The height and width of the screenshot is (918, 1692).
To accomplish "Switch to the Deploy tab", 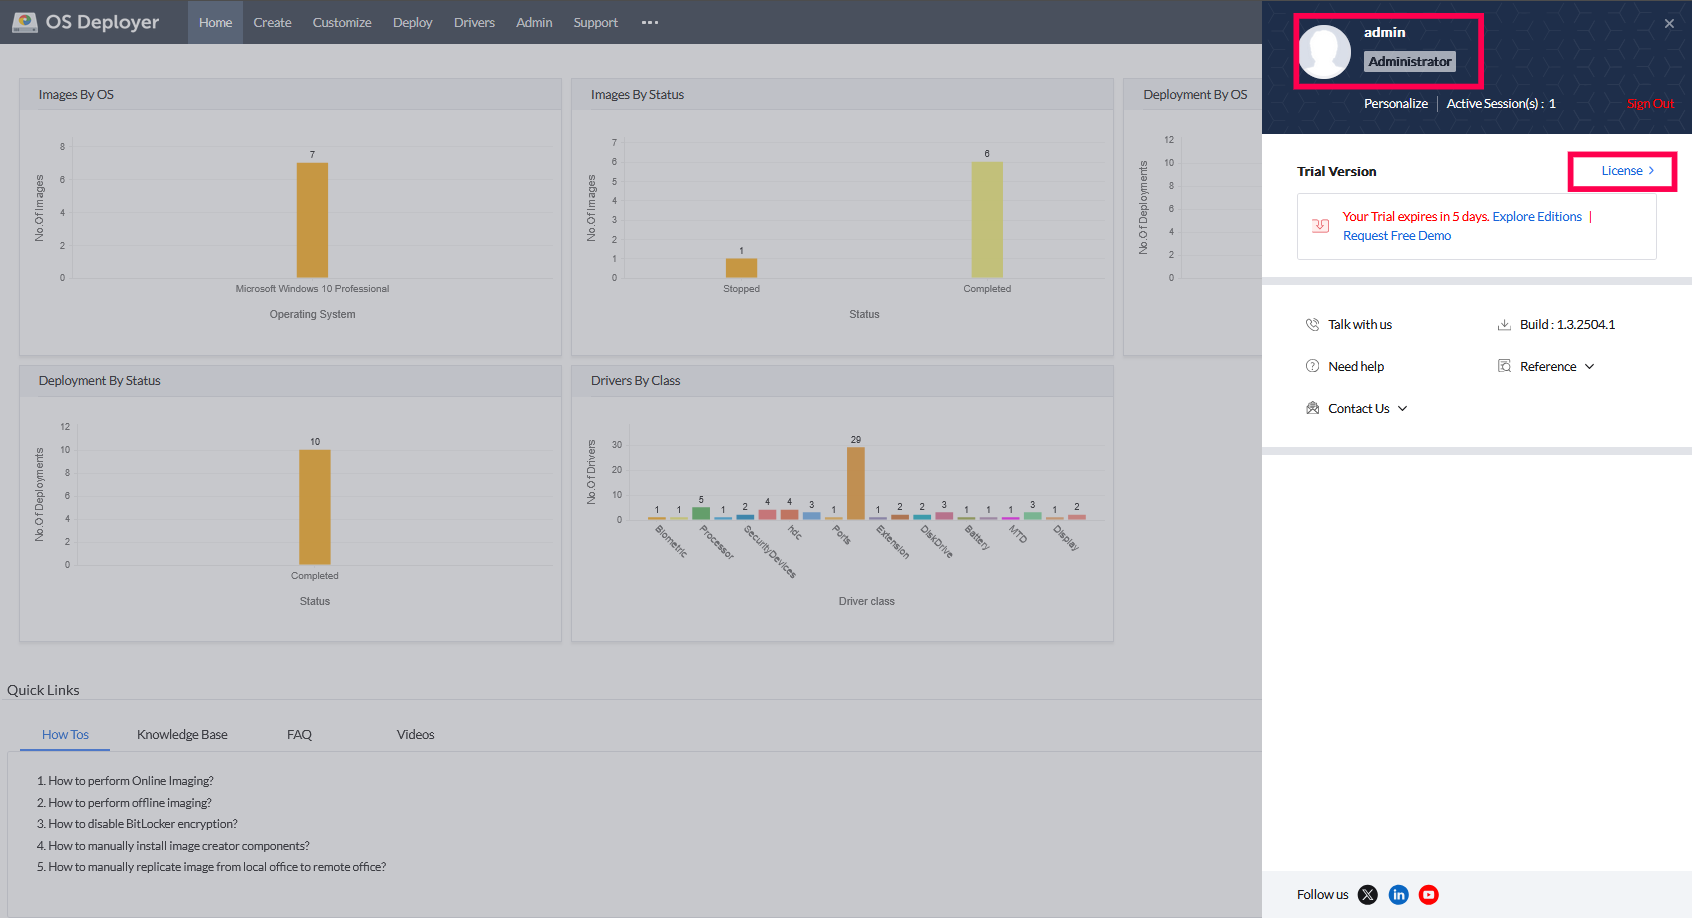I will [x=412, y=22].
